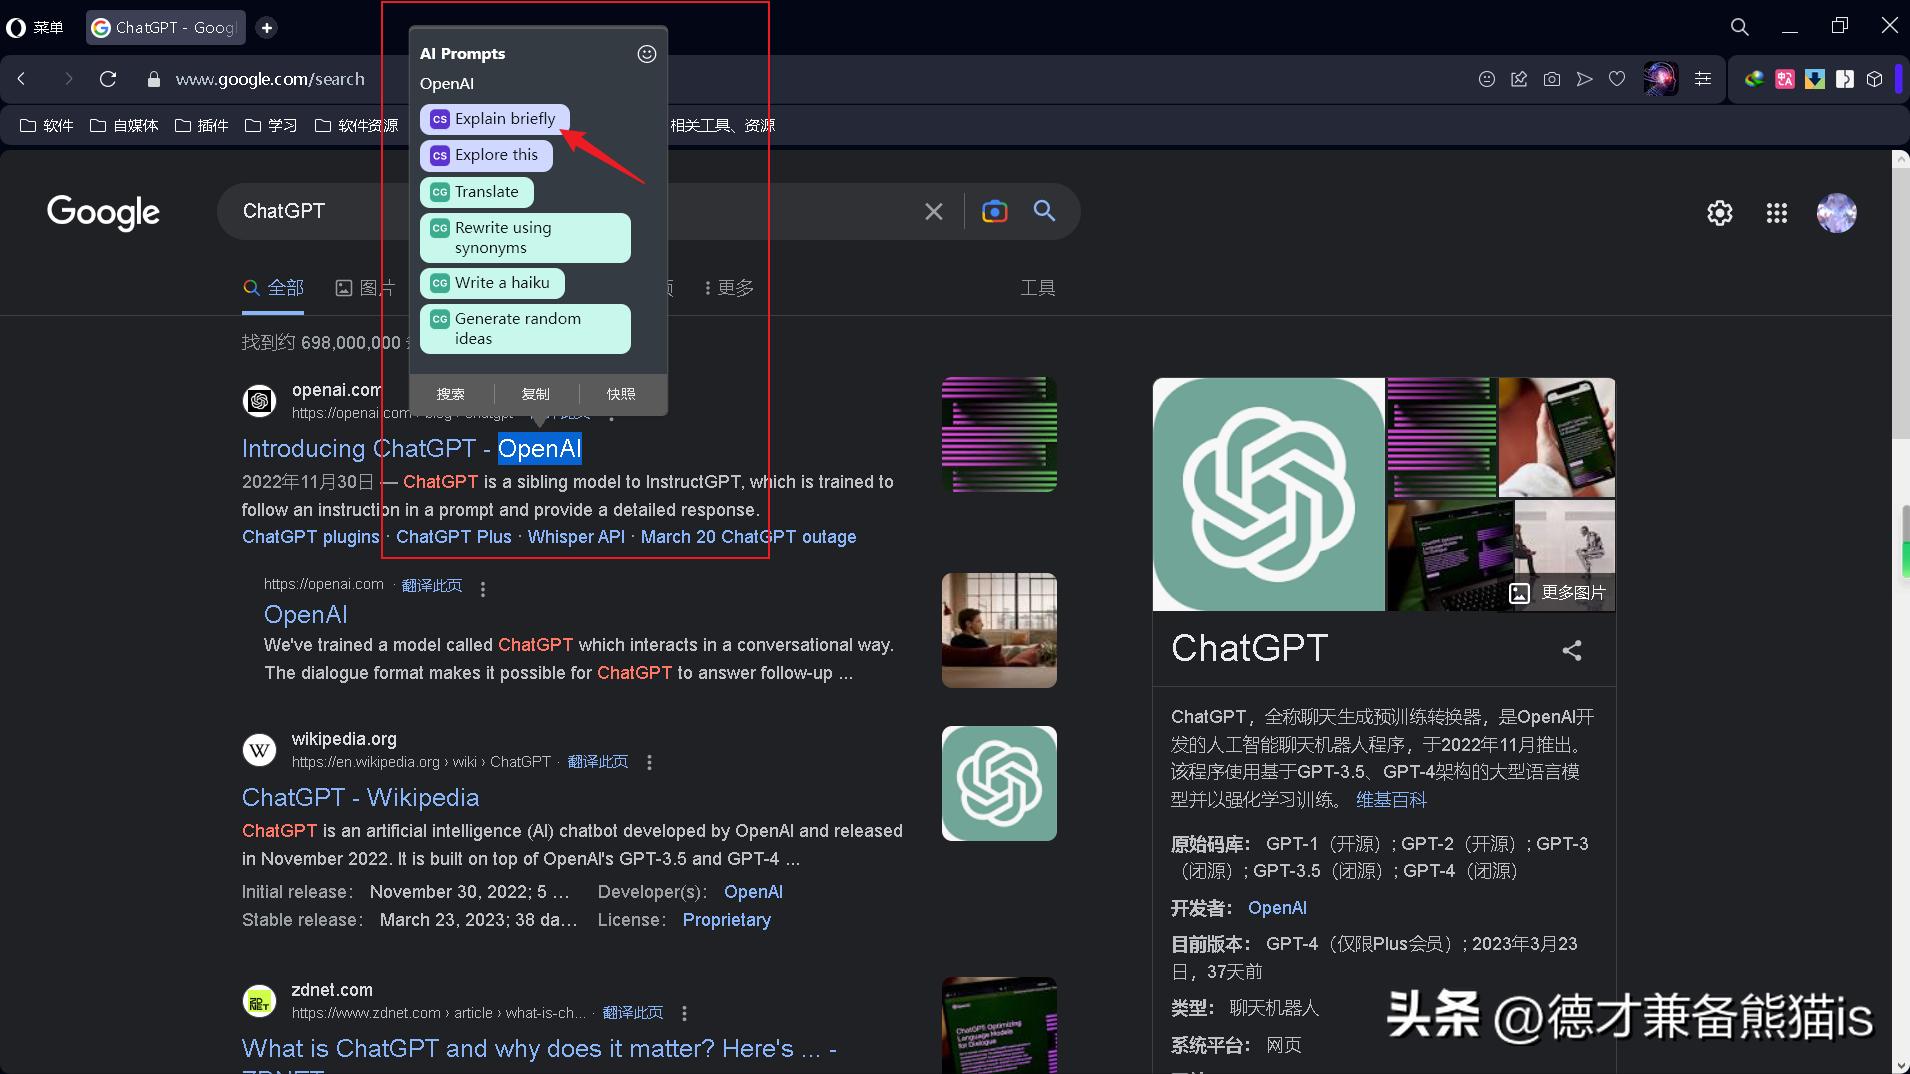Open the Google apps launcher grid

[x=1777, y=212]
